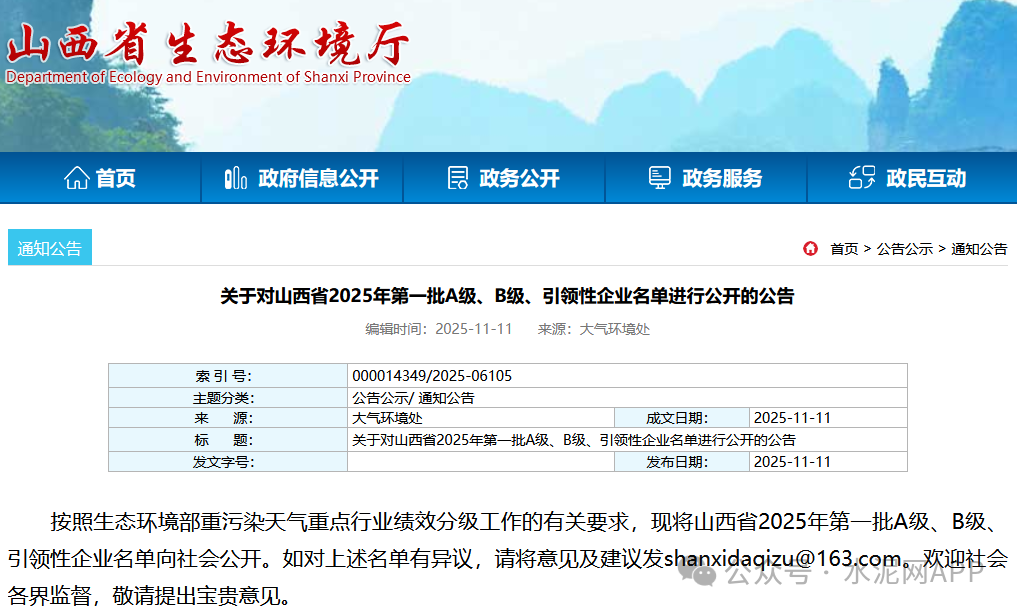Click the icon beside 政府信息公开
This screenshot has height=613, width=1017.
tap(235, 178)
